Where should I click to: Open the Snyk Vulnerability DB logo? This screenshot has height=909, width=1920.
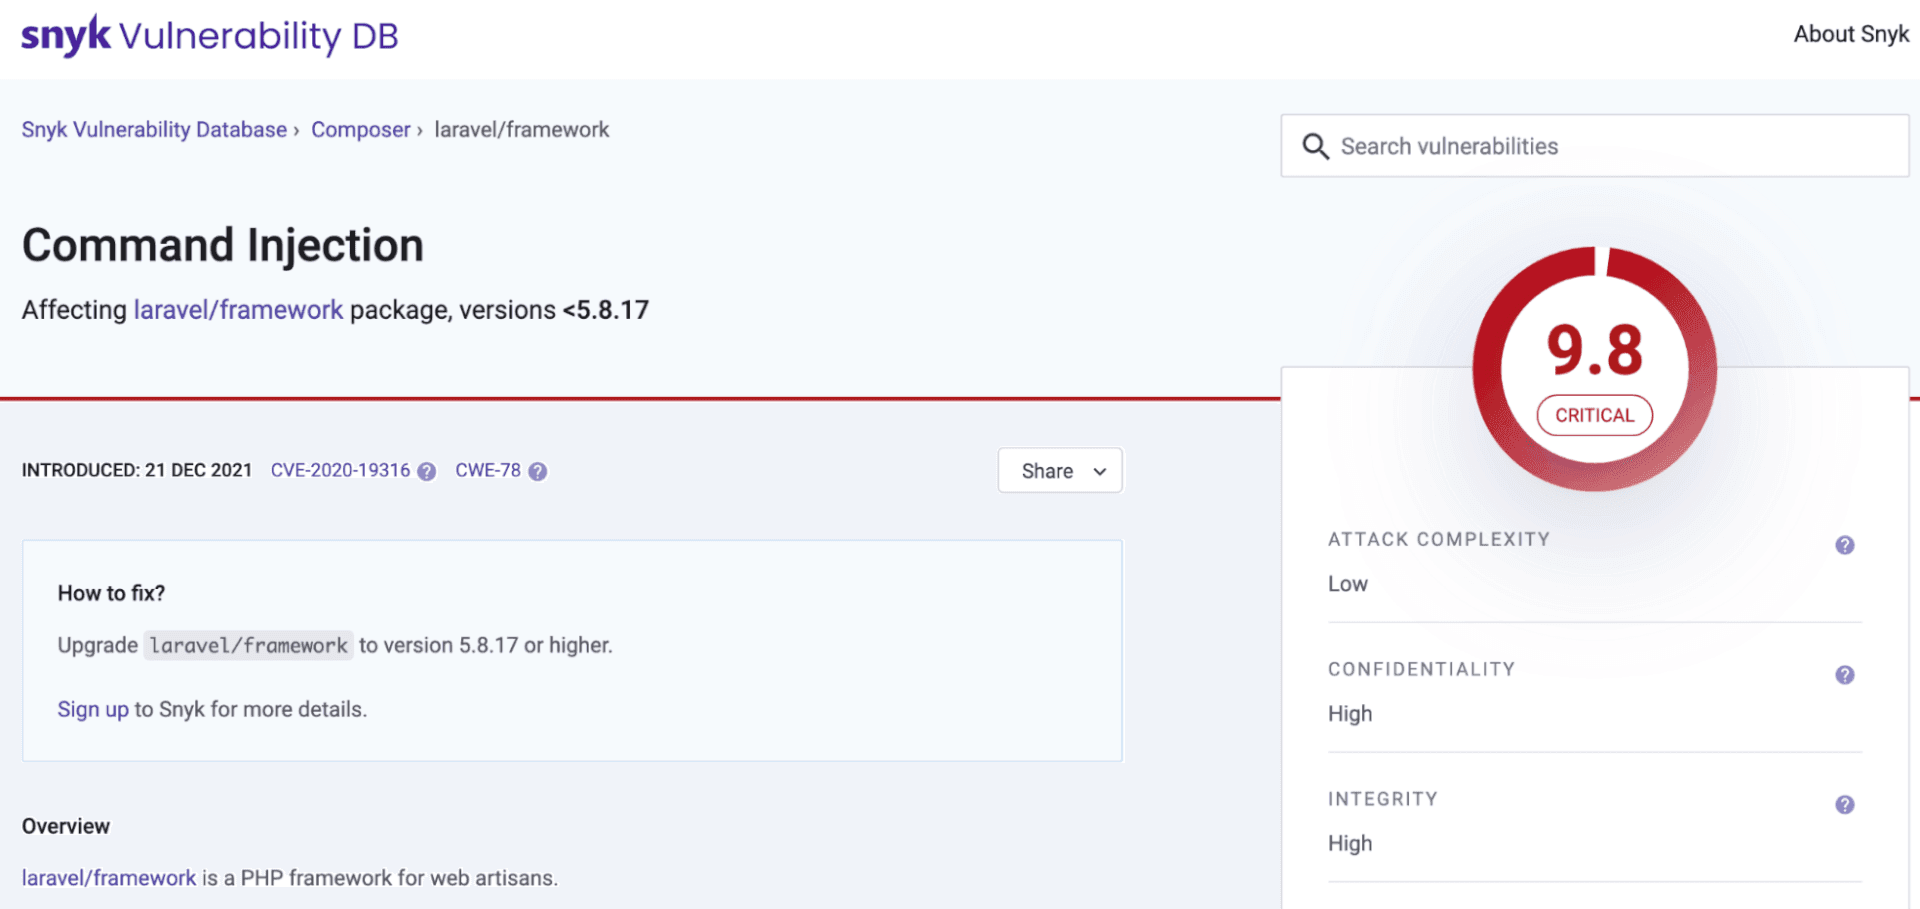click(x=210, y=36)
